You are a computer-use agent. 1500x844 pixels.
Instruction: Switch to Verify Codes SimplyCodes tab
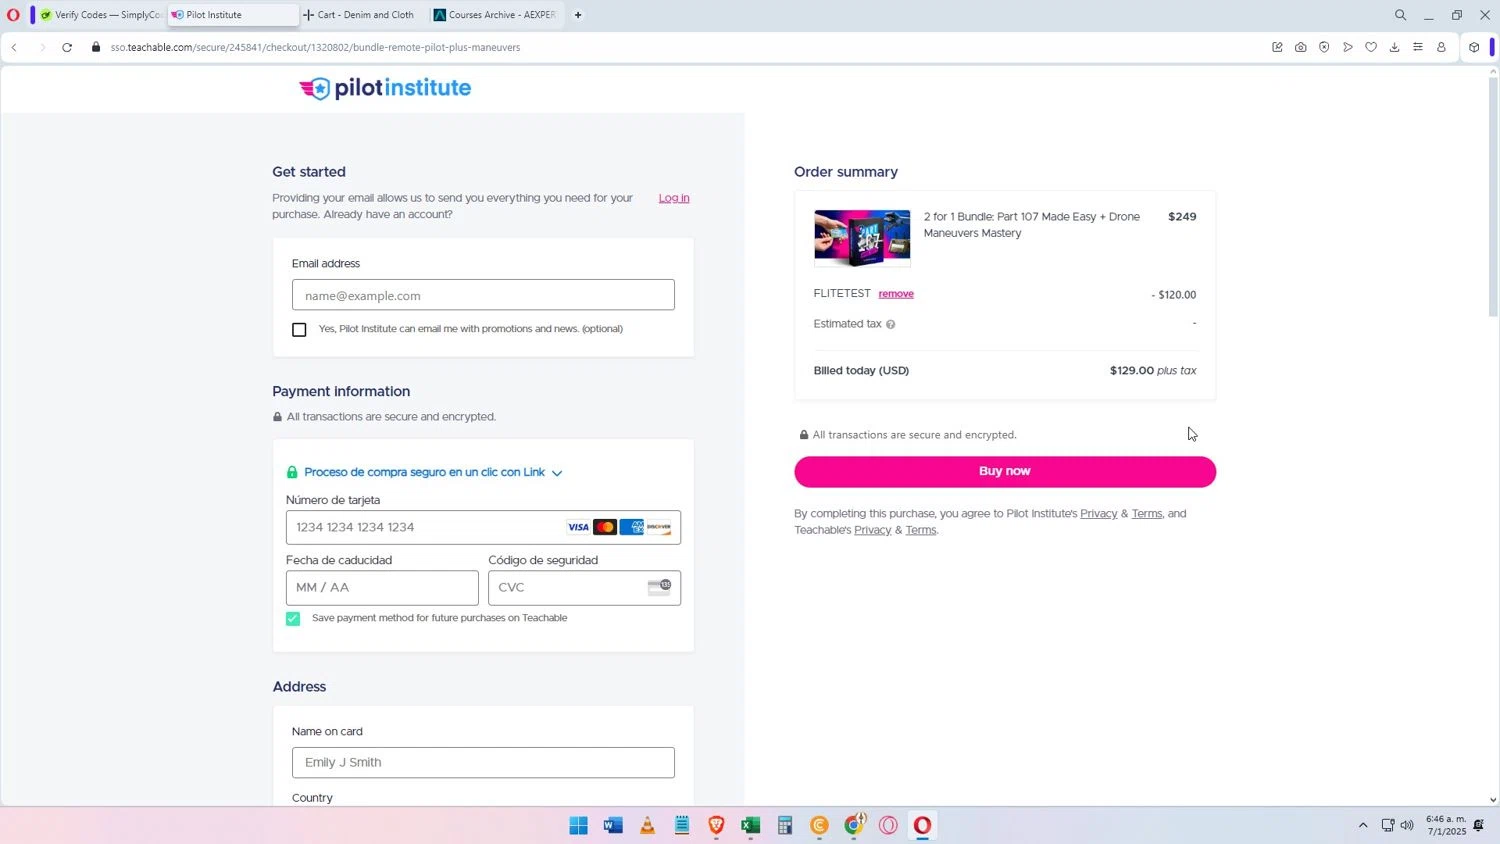coord(100,15)
